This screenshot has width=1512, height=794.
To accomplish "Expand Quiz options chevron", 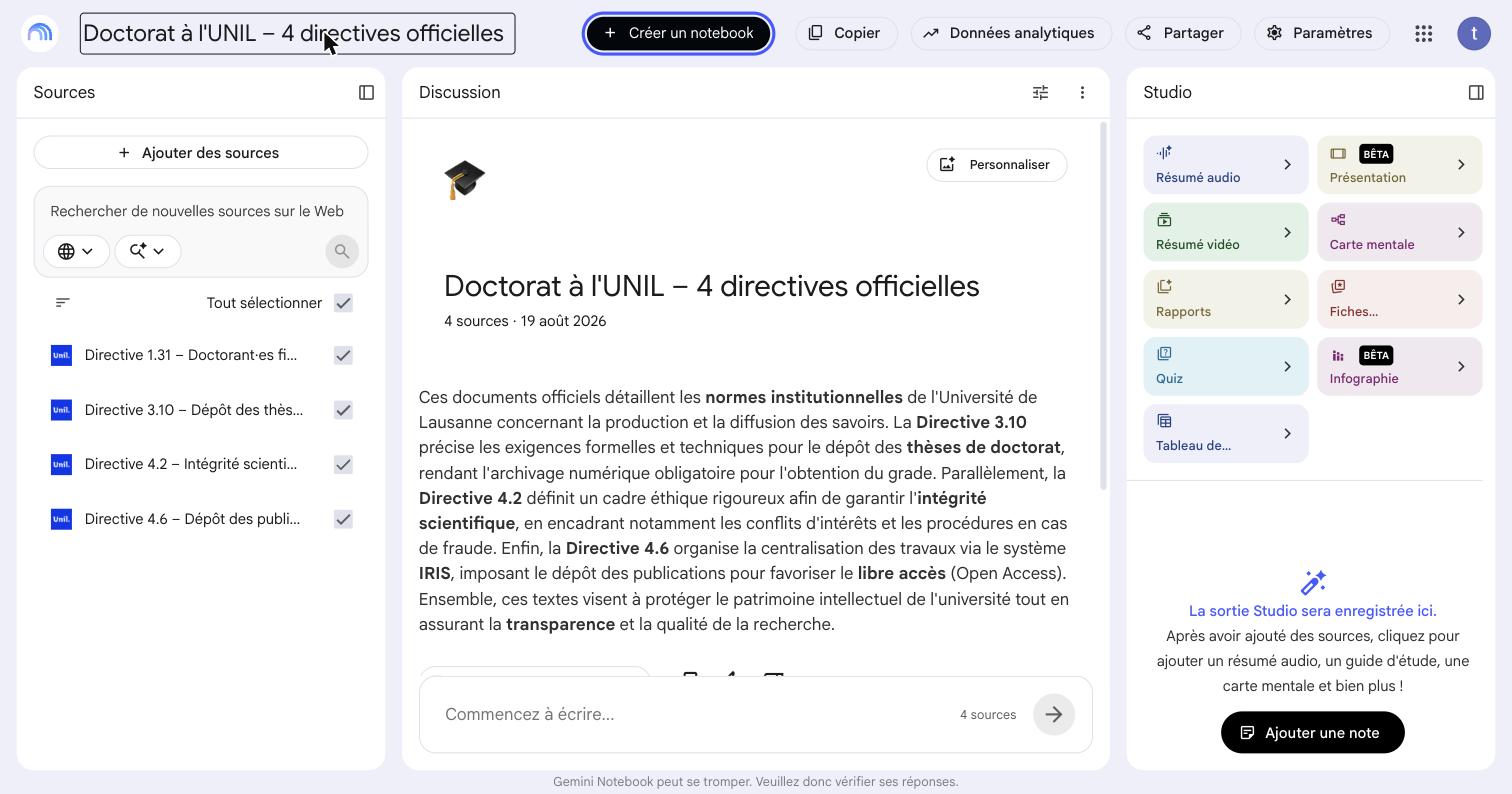I will [1288, 366].
